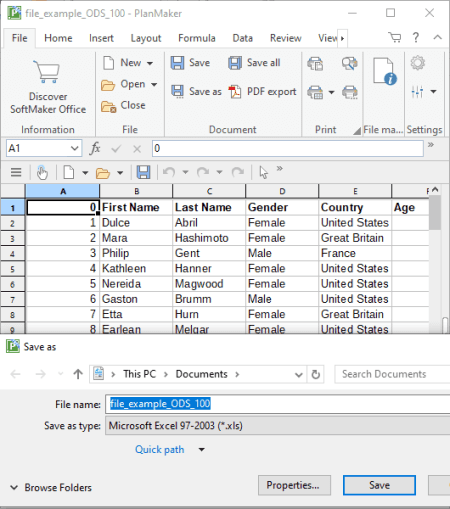The image size is (450, 509).
Task: Switch to the Formula ribbon tab
Action: click(197, 38)
